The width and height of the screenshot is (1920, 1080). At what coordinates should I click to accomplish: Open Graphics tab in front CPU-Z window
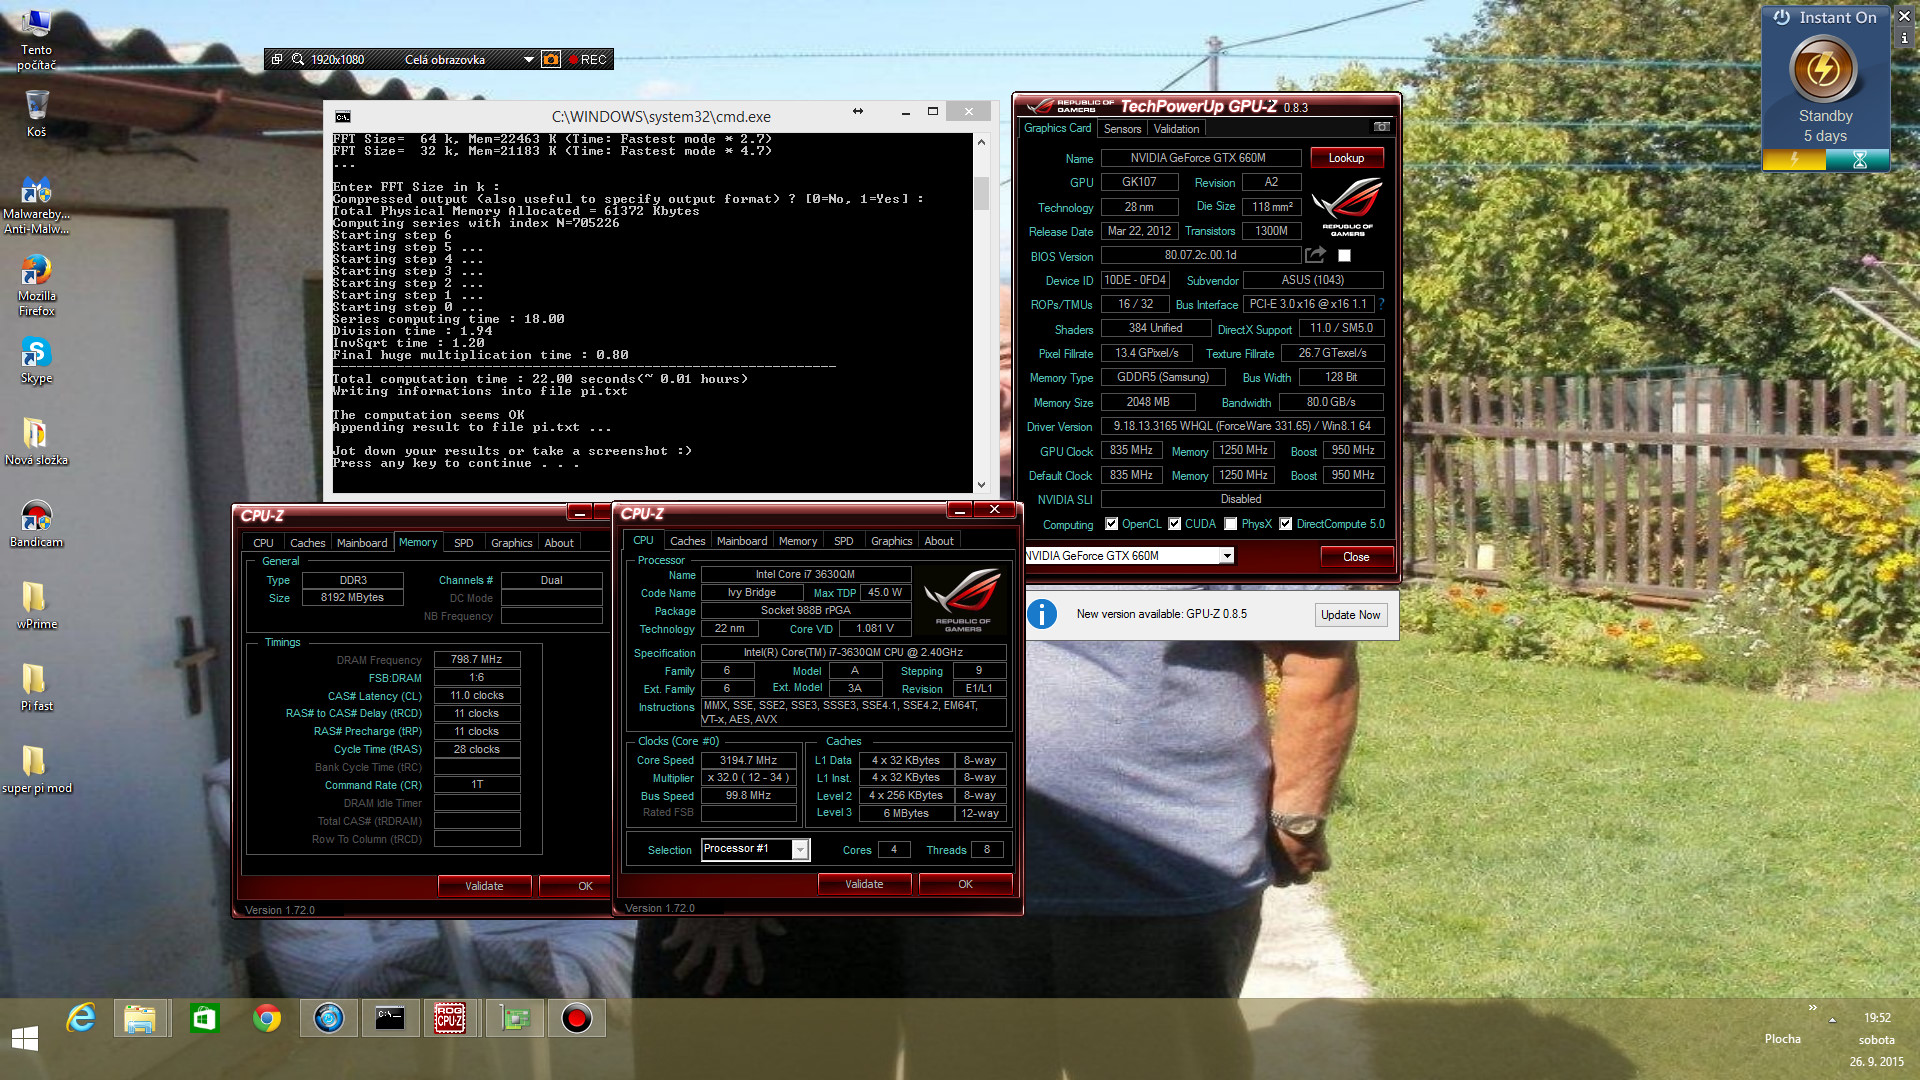891,541
